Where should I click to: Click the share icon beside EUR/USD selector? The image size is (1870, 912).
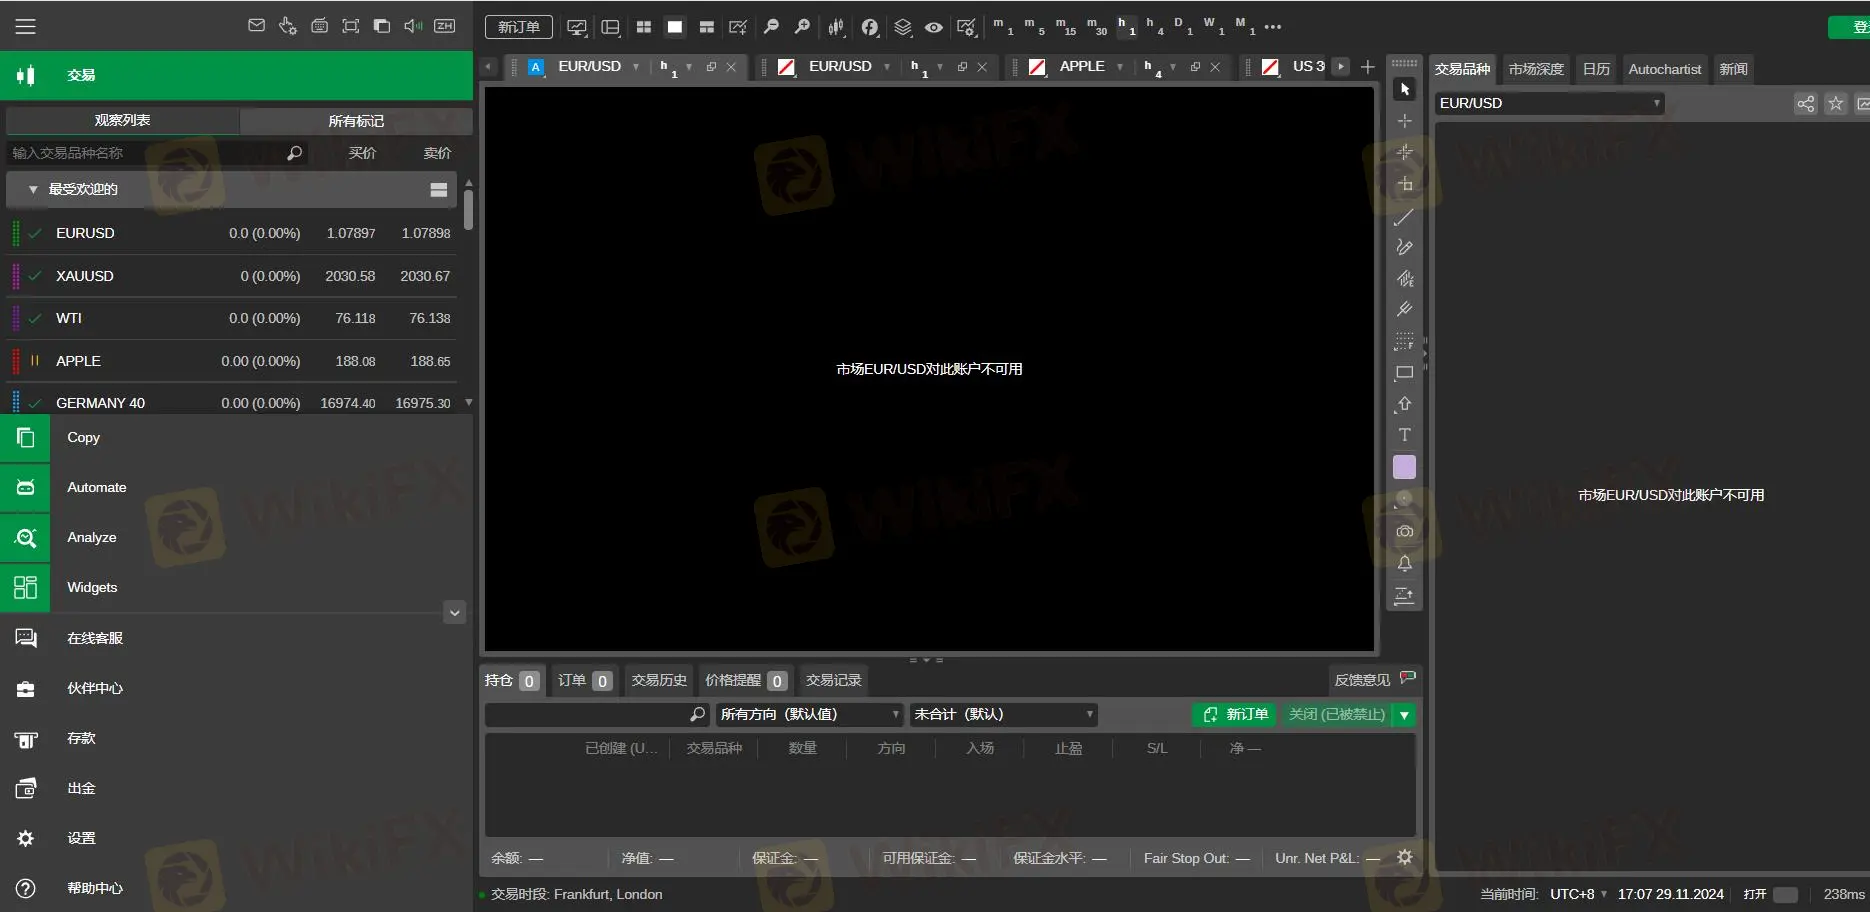coord(1805,104)
